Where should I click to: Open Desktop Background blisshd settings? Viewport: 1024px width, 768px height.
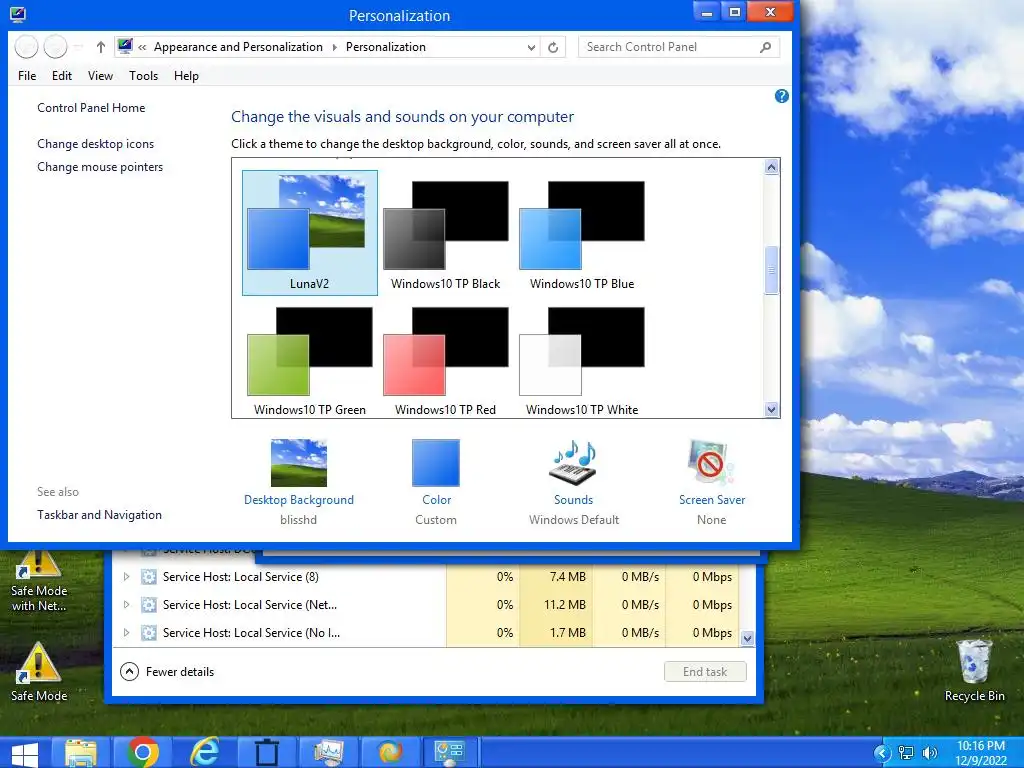coord(298,481)
